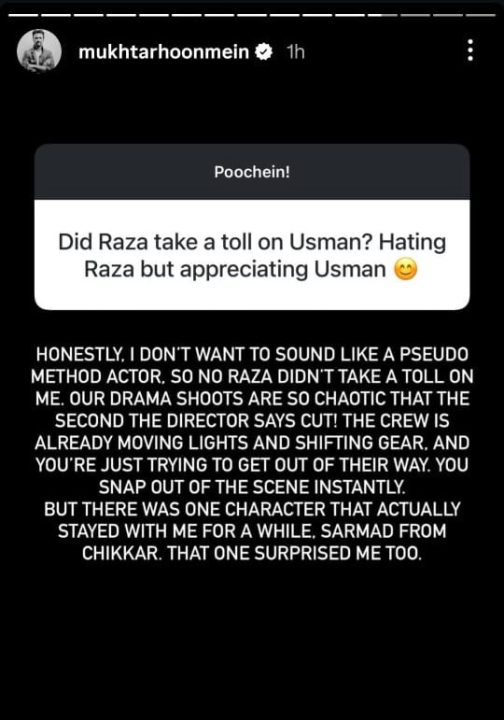Tap the line 'SNAP OUT OF THE SCENE INSTANTLY'
The height and width of the screenshot is (720, 504).
point(252,487)
